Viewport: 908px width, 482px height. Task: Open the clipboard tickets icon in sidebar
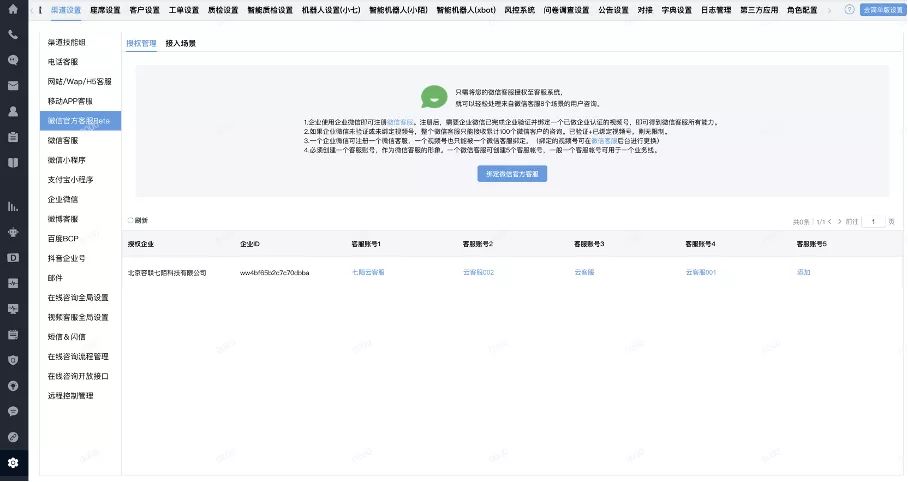(13, 137)
